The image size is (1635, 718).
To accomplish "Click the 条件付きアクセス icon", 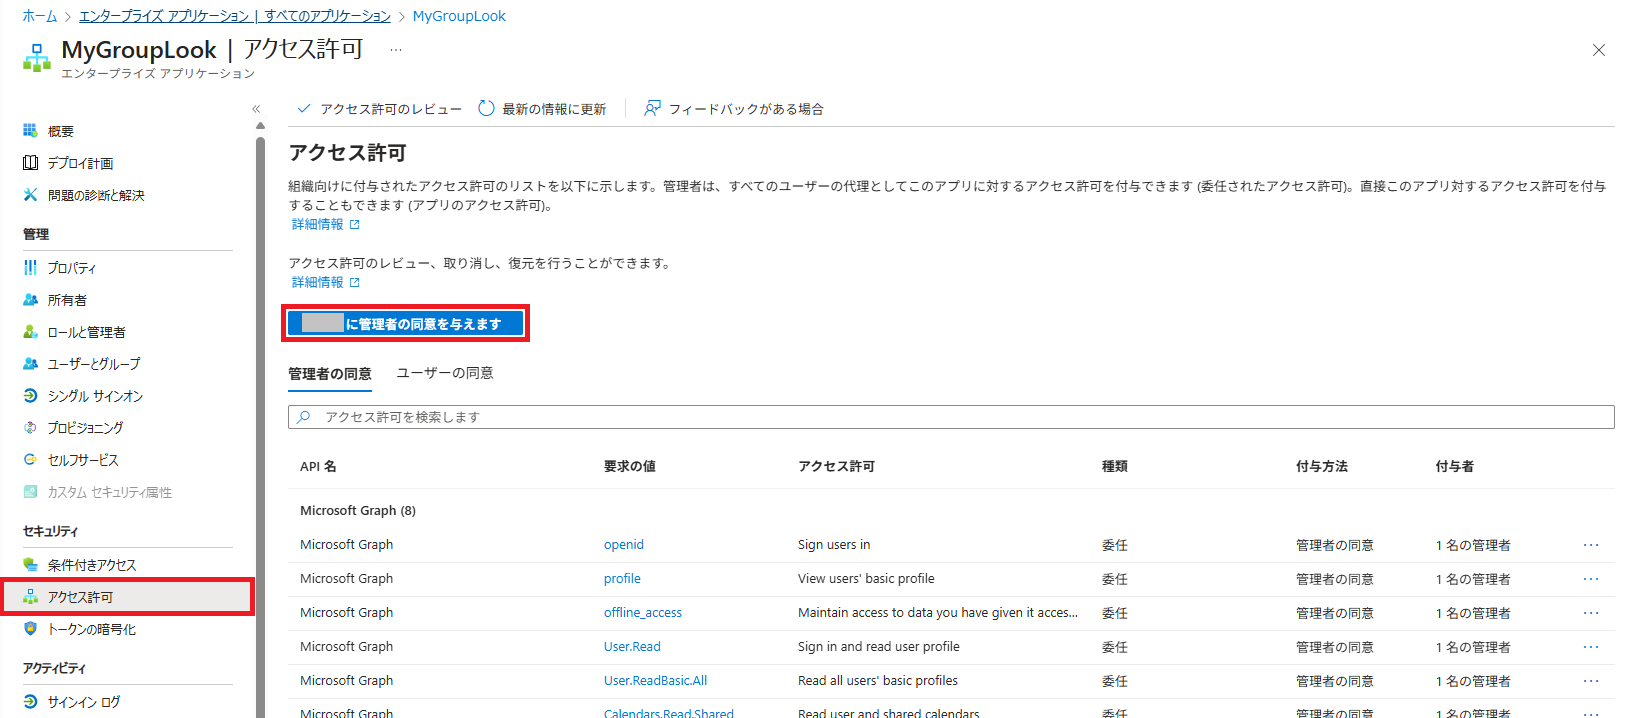I will (x=30, y=565).
